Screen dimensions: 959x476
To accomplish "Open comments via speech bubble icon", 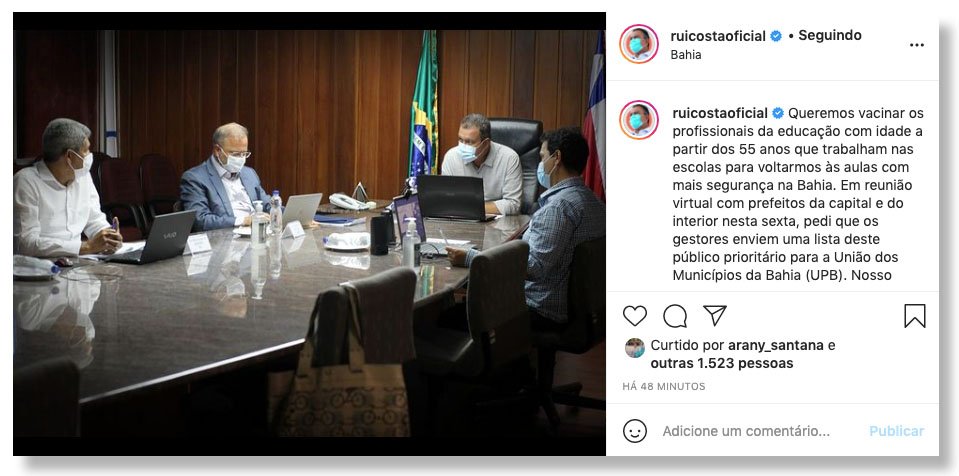I will click(675, 316).
